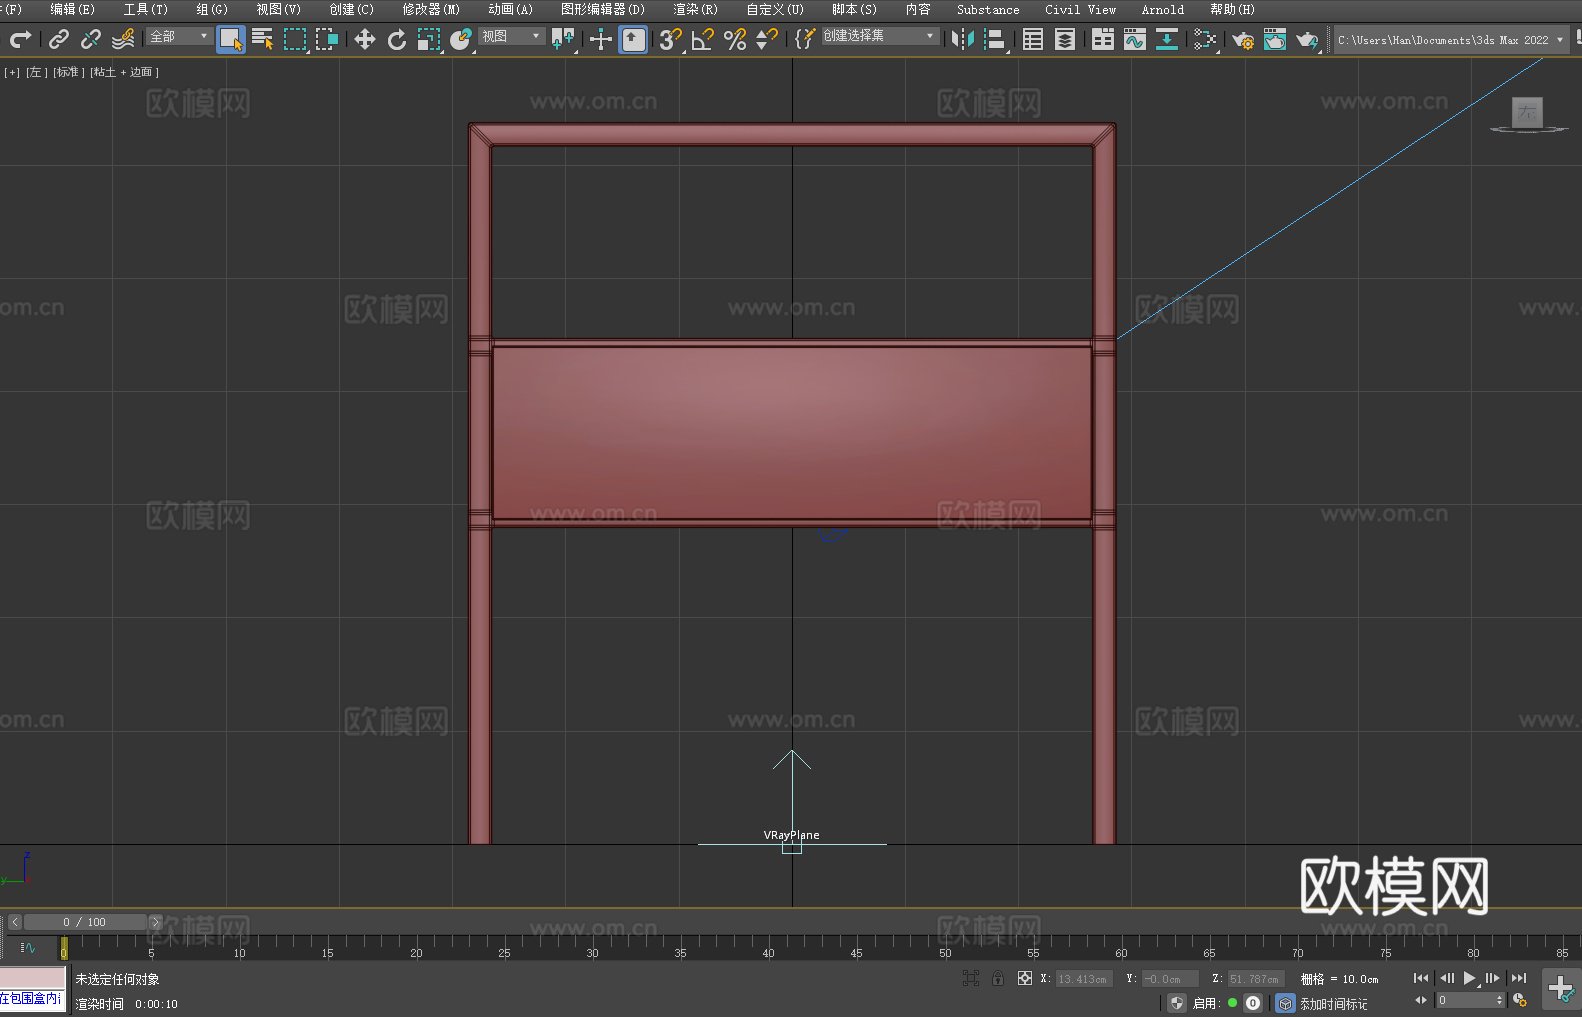
Task: Click the Render Production teapot icon
Action: point(1307,40)
